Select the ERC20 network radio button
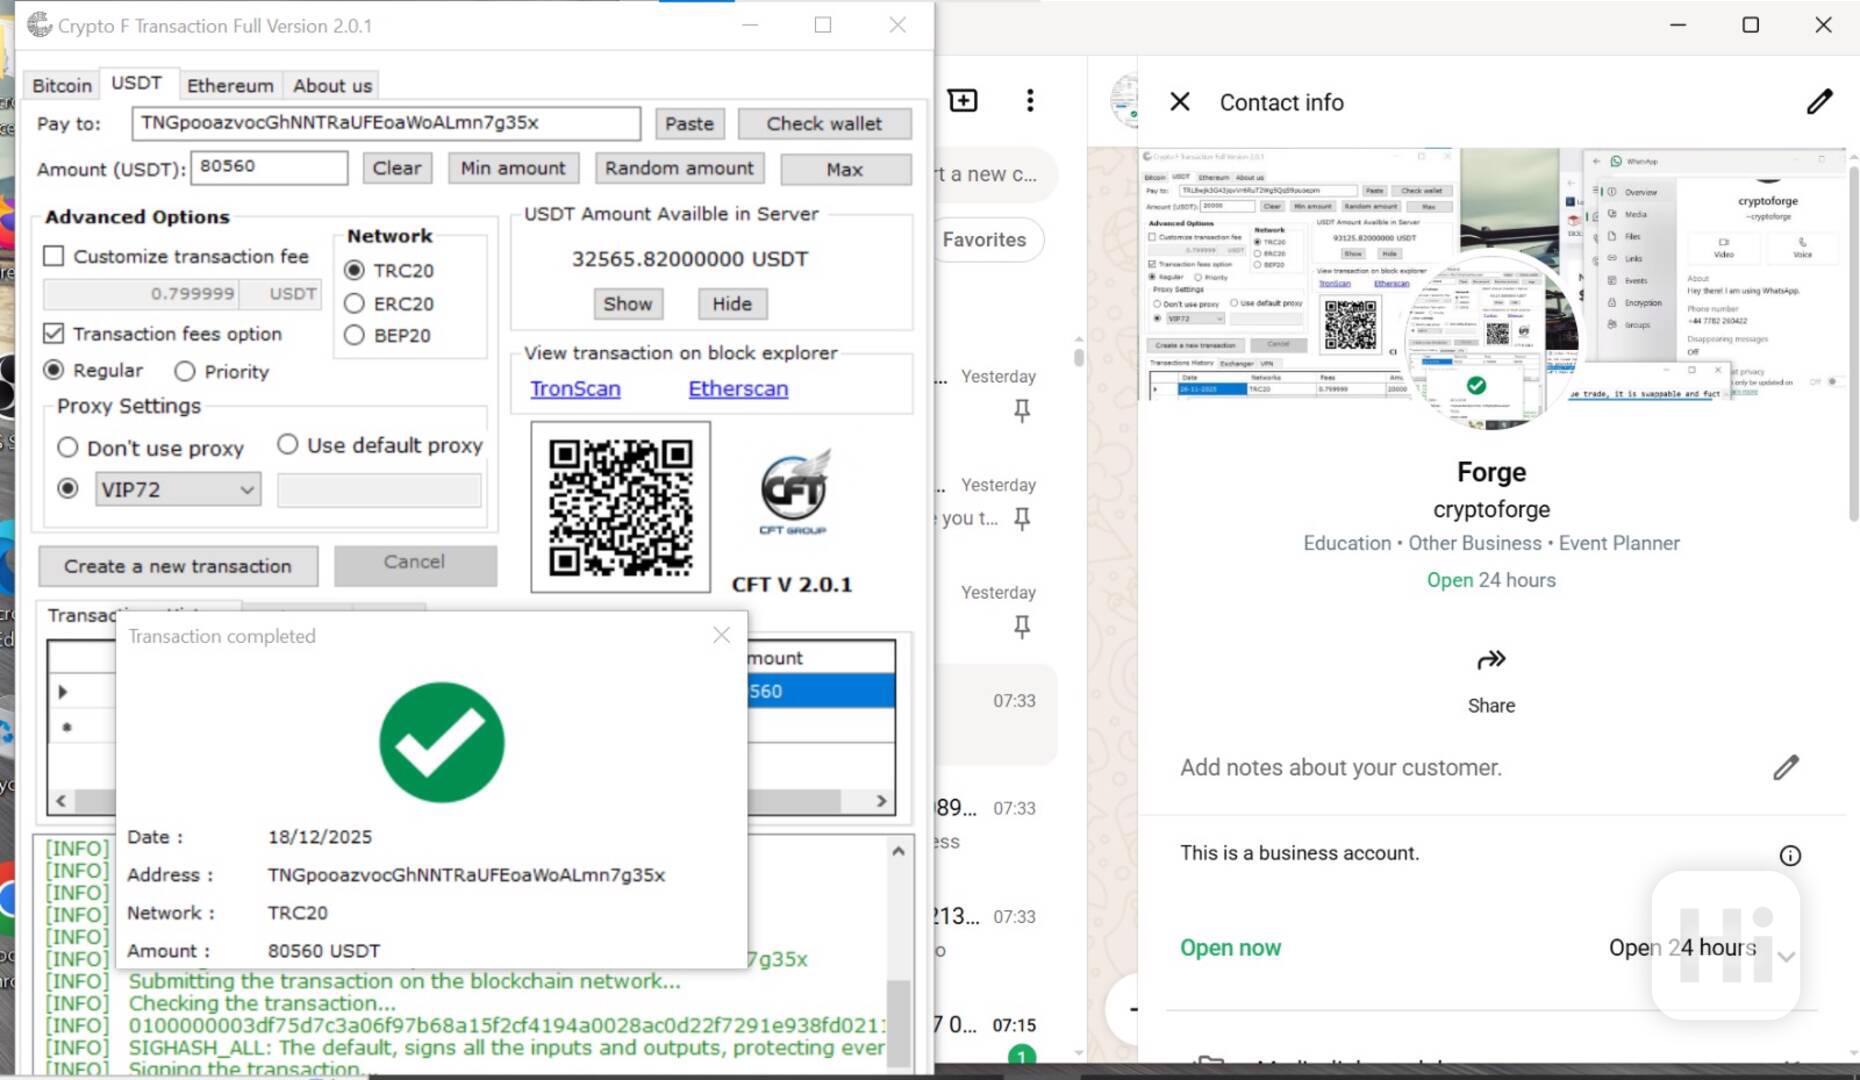The height and width of the screenshot is (1080, 1860). tap(354, 303)
